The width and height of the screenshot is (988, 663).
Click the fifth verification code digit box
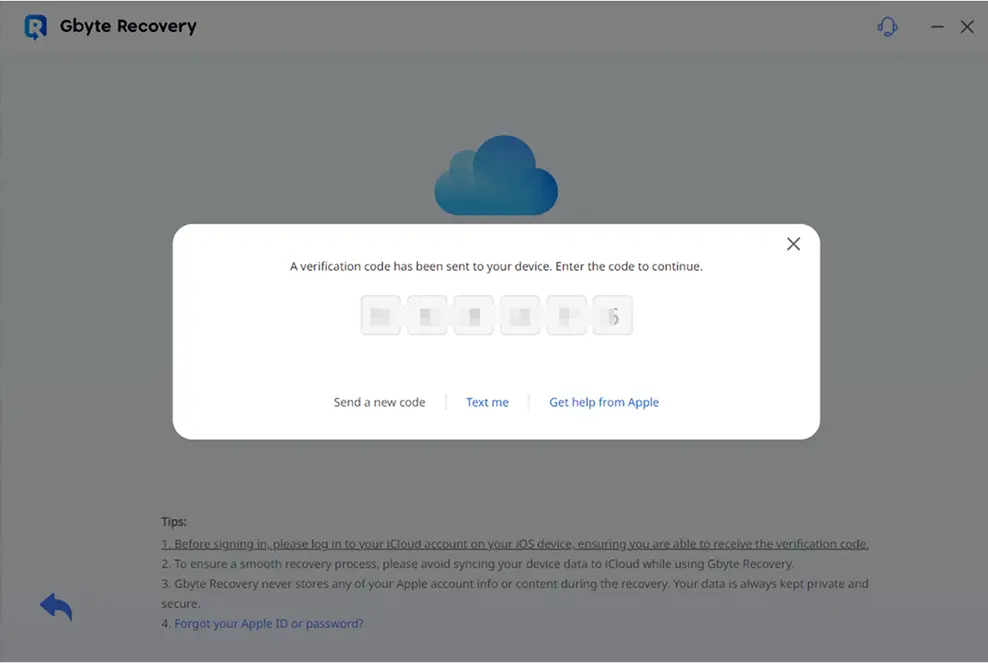tap(566, 315)
